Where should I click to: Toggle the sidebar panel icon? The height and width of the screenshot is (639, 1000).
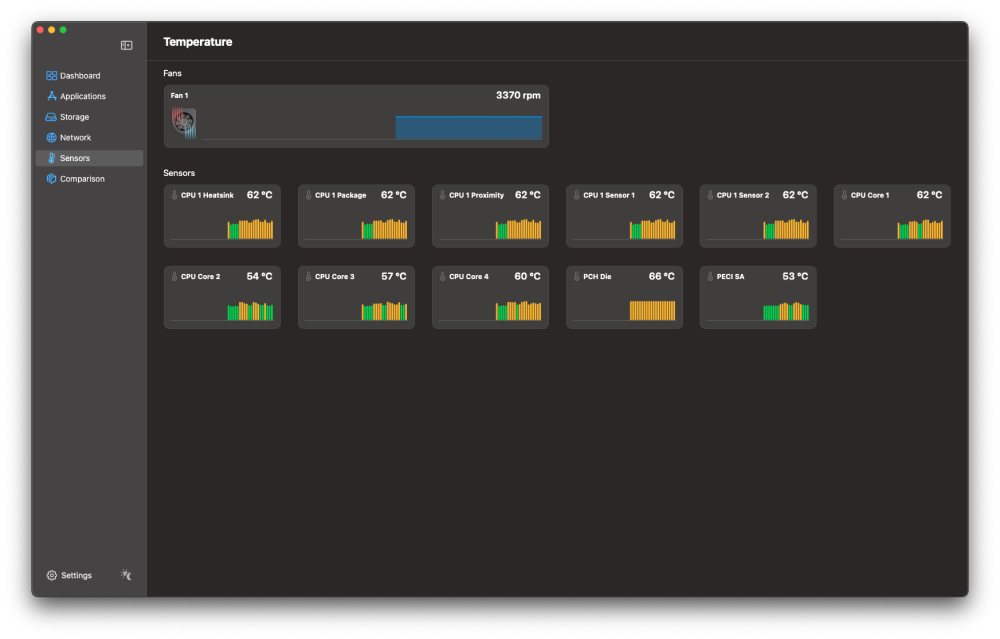tap(126, 45)
